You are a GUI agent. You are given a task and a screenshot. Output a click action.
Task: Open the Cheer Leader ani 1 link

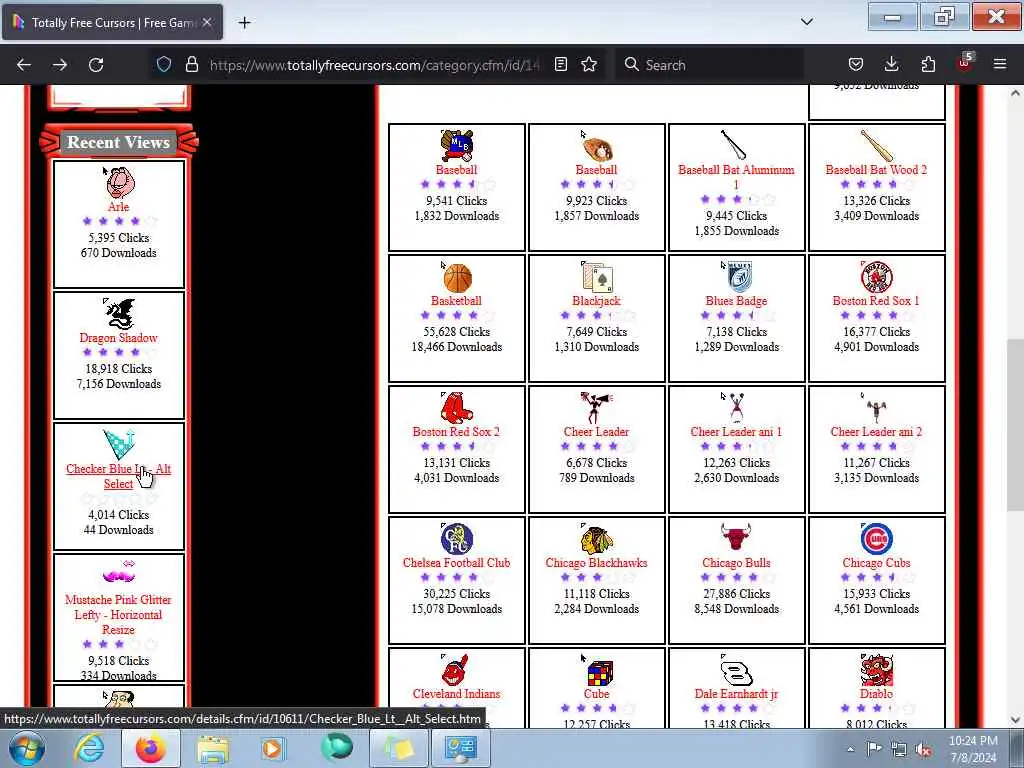737,432
